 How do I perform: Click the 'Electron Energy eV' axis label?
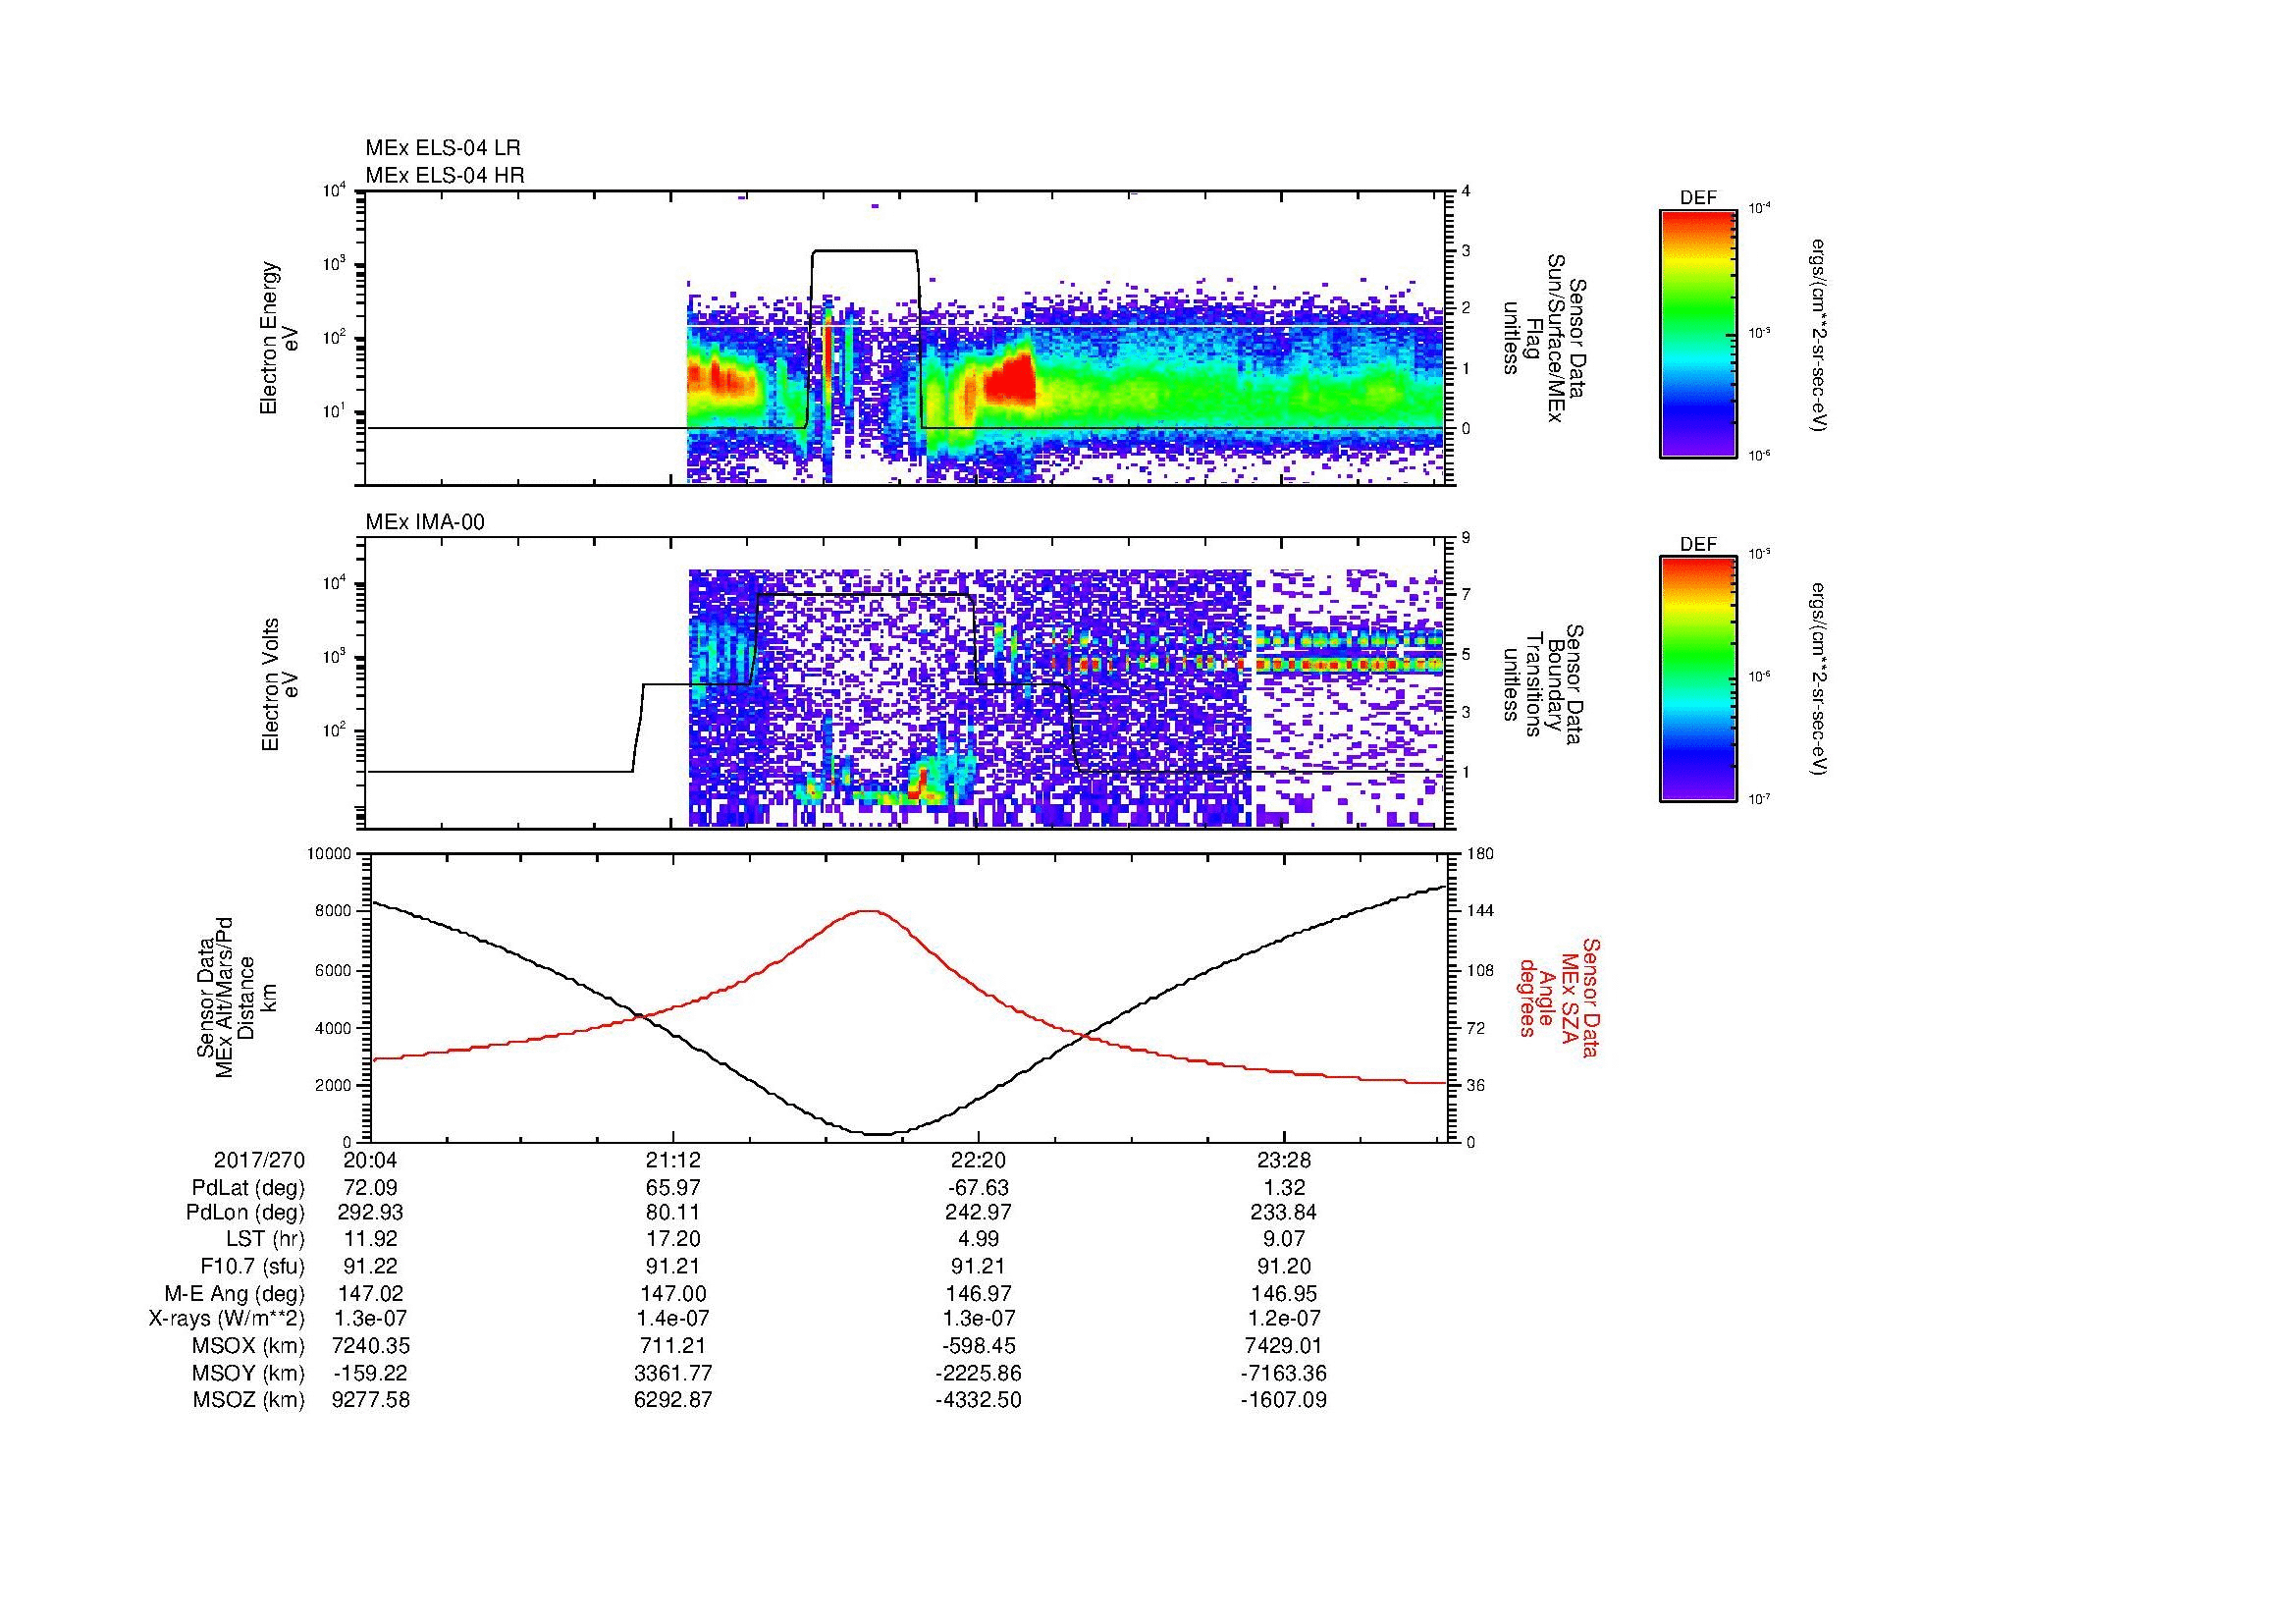279,338
